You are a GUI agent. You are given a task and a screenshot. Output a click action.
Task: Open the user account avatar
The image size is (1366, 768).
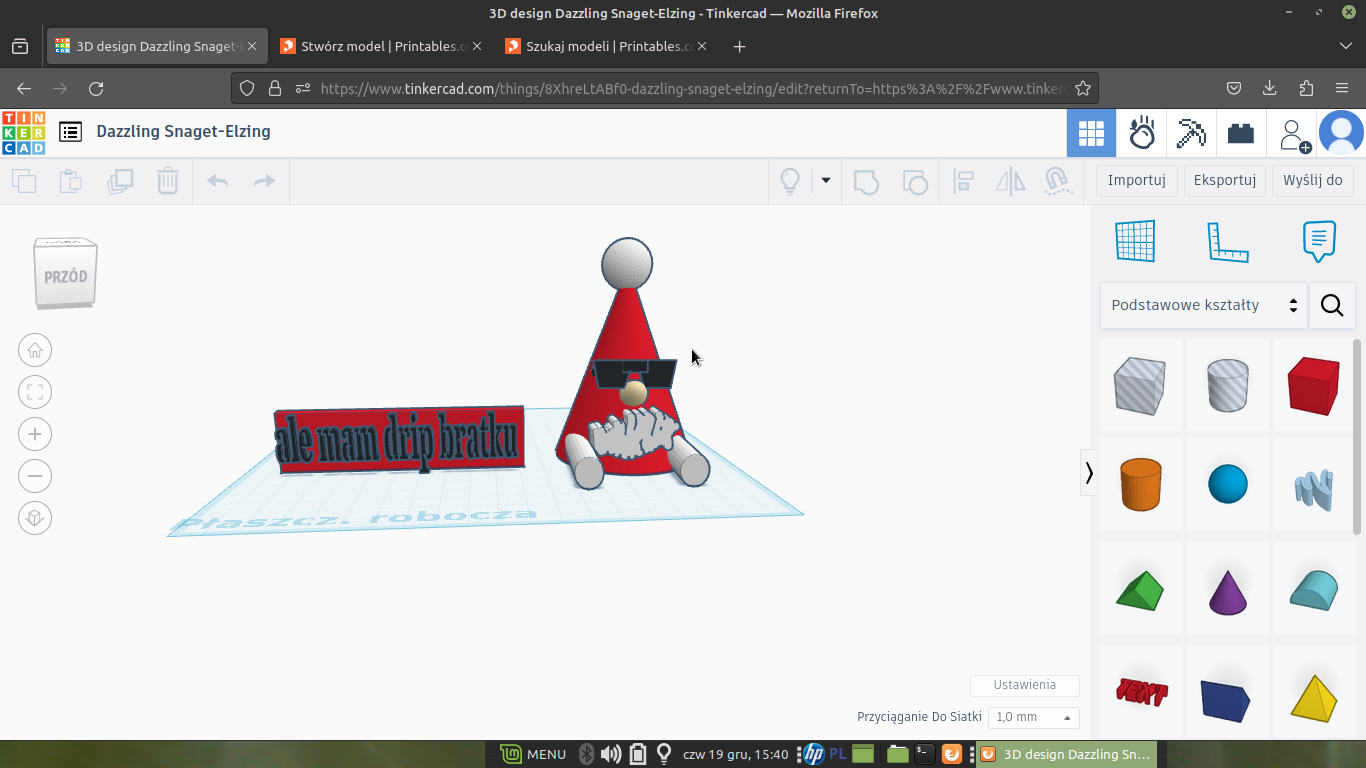pos(1341,133)
